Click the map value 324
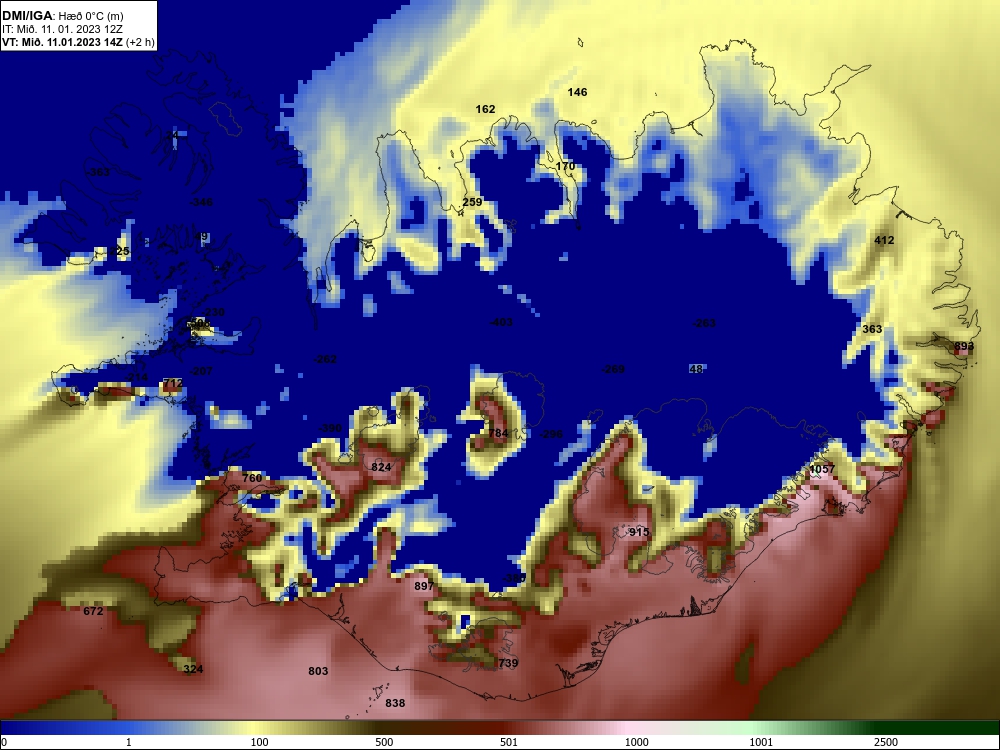 point(193,669)
